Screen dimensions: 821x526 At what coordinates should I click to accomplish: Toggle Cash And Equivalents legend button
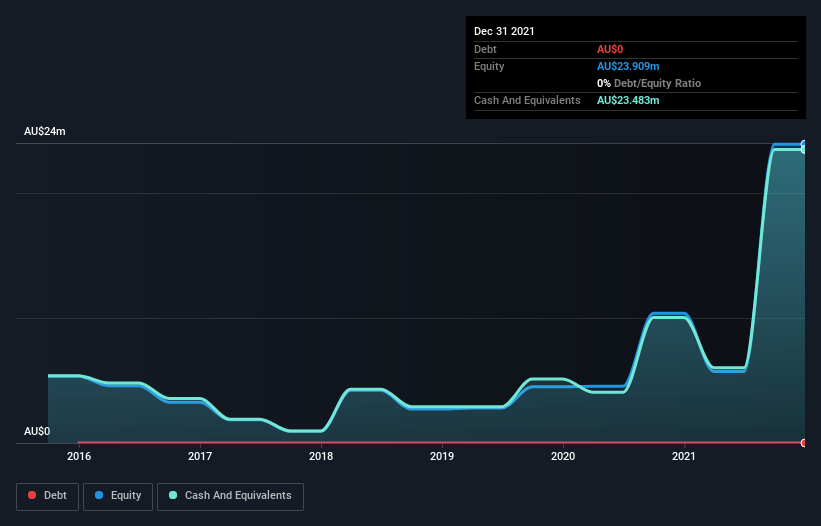(230, 496)
